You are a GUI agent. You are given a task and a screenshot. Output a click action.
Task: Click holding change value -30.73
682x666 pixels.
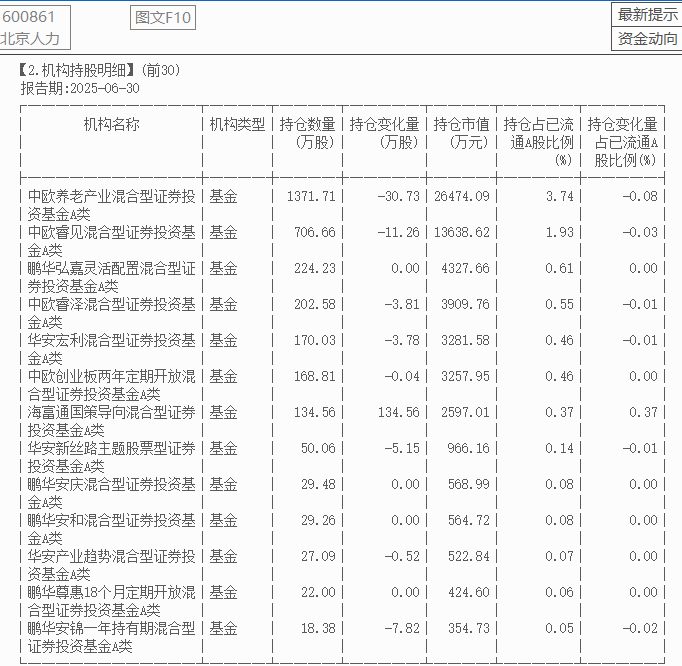point(398,196)
